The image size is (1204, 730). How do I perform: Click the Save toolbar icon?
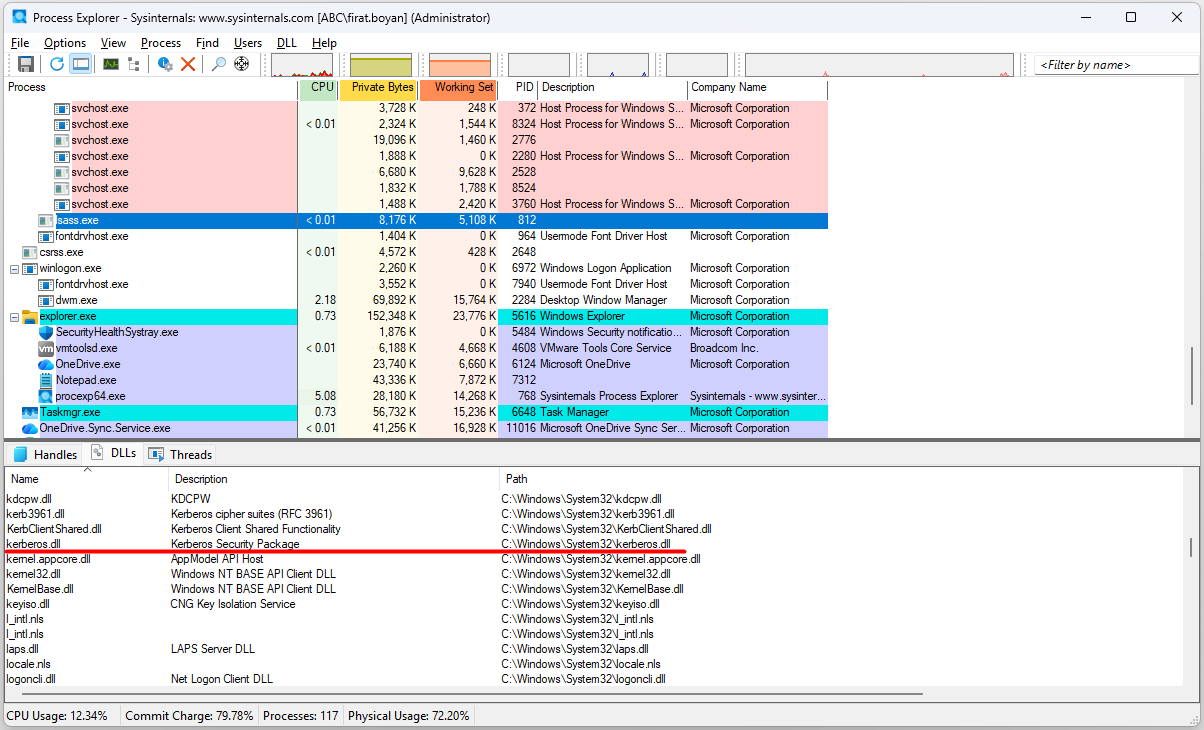pos(26,64)
